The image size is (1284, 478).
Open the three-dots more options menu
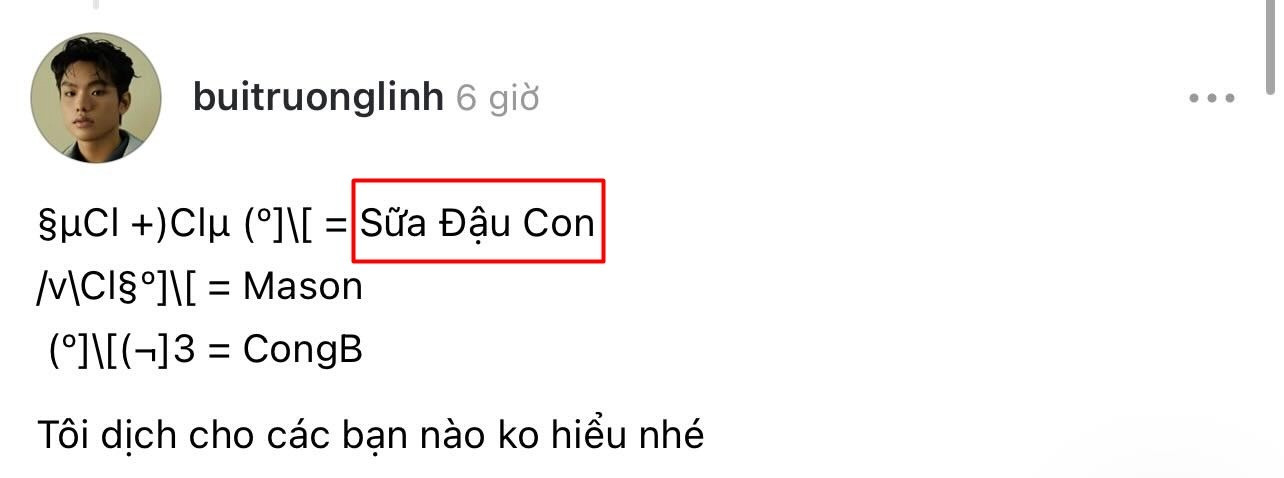(x=1212, y=98)
